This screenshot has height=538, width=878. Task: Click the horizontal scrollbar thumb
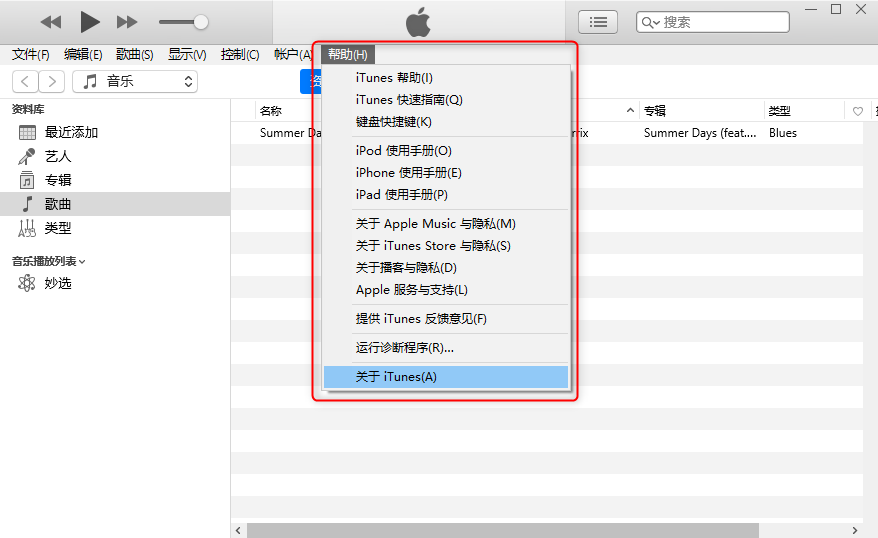tap(503, 530)
